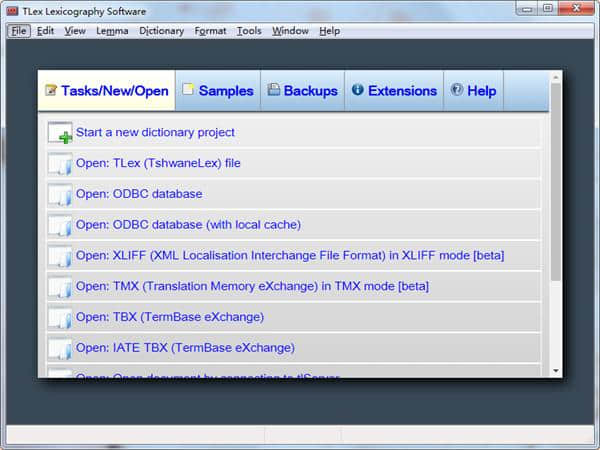Click the icon beside Open: TBX

point(60,318)
